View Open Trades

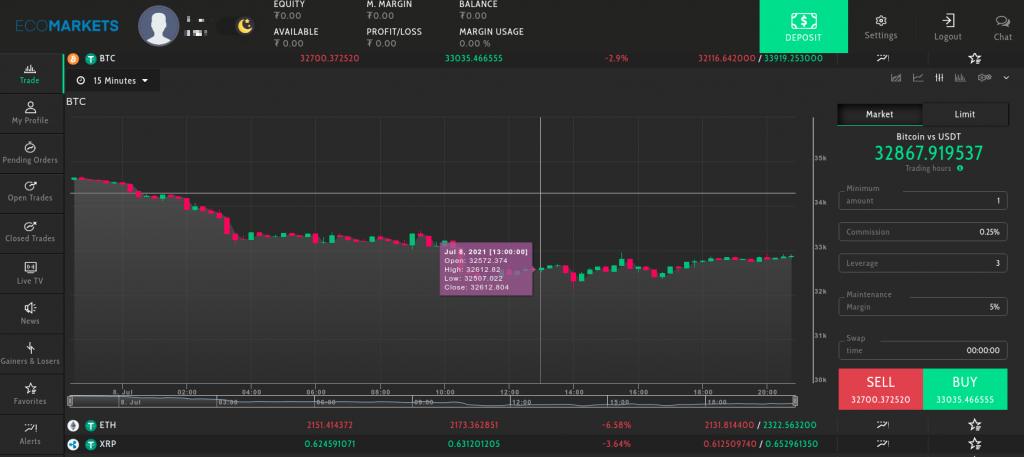coord(29,191)
